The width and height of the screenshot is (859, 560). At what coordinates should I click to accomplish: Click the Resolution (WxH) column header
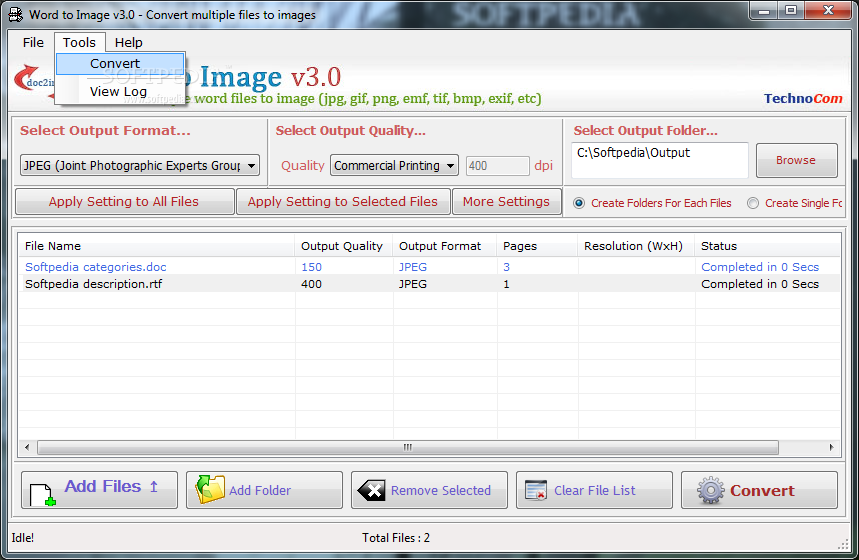point(636,246)
